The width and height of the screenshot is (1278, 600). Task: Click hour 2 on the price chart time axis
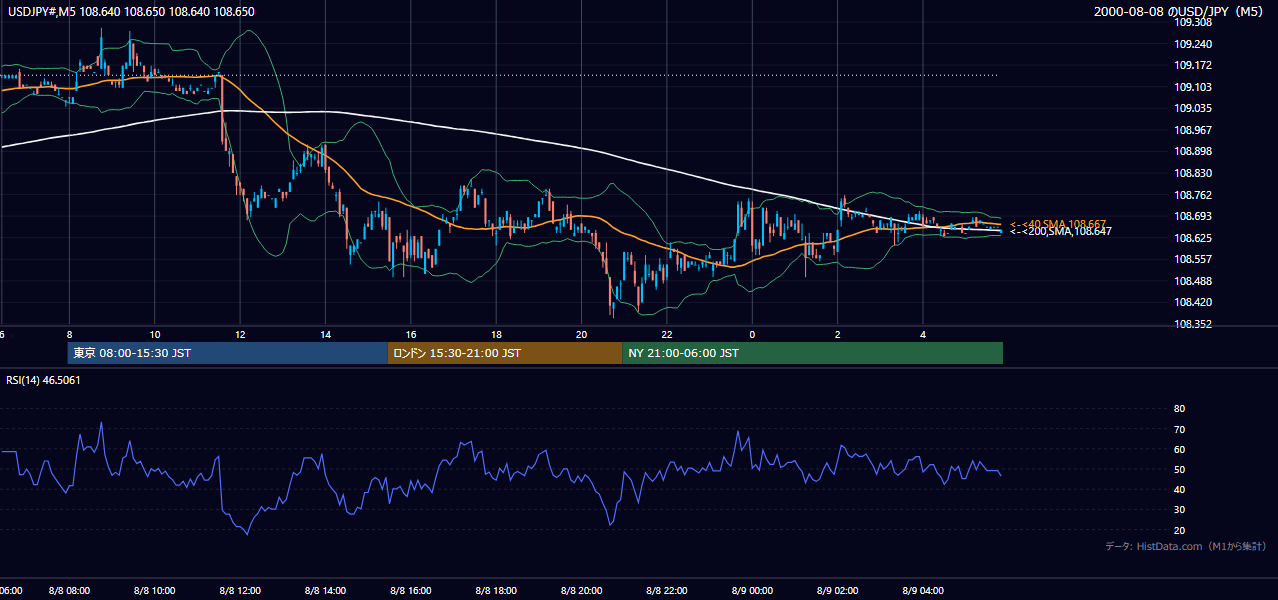(837, 334)
